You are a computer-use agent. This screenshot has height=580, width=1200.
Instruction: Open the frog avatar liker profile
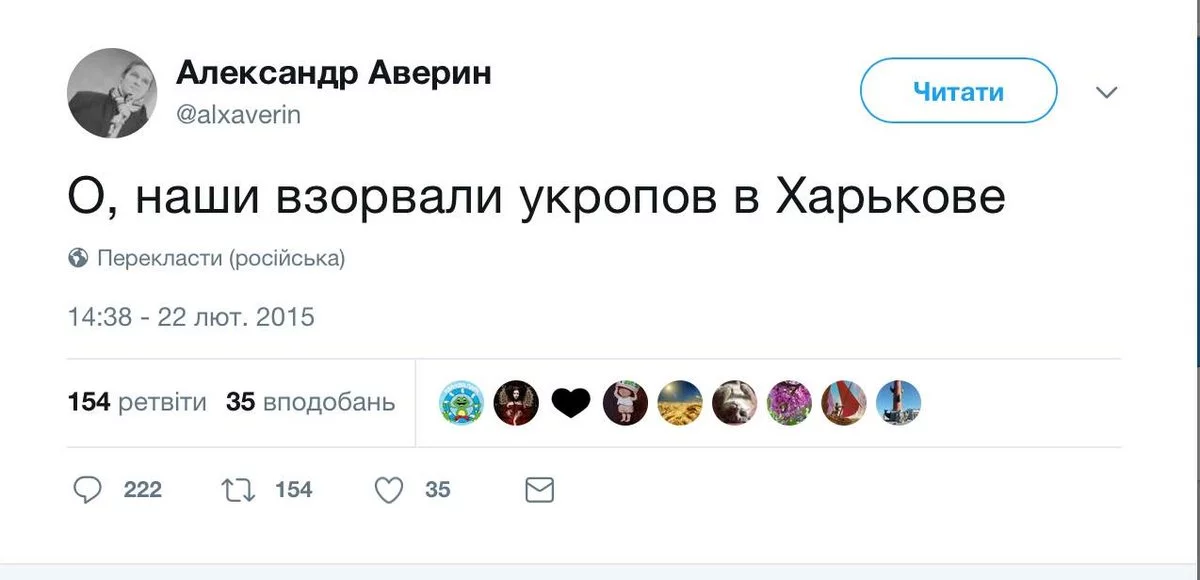point(462,403)
